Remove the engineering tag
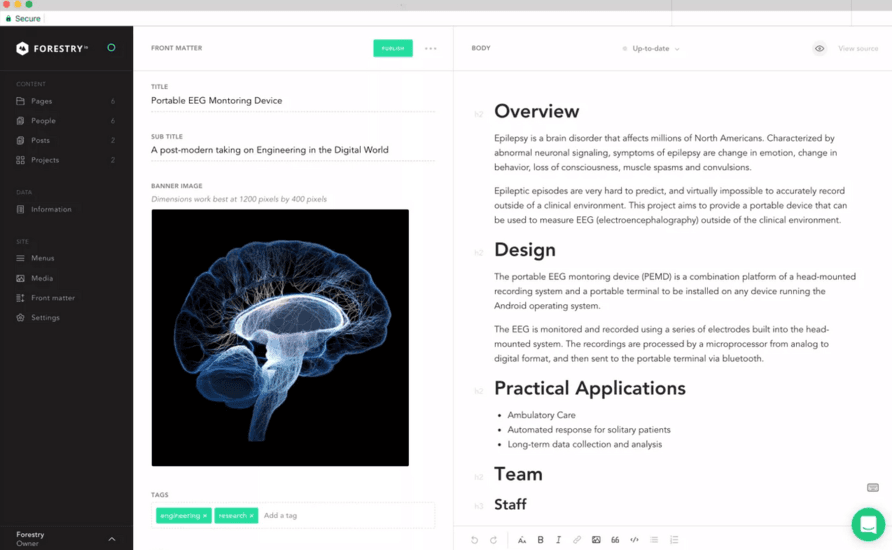 coord(205,516)
